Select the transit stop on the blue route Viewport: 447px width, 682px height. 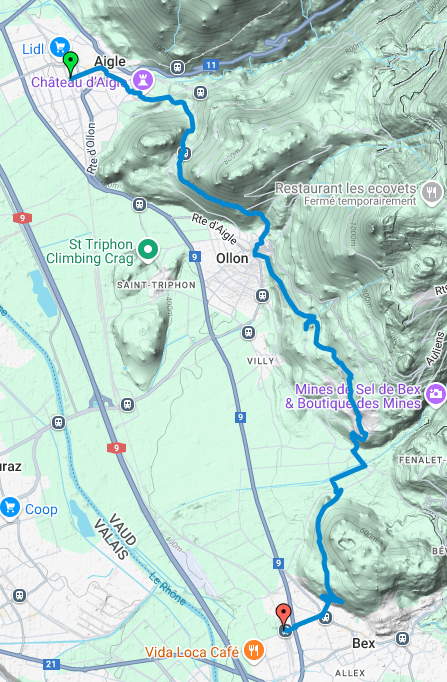coord(185,154)
